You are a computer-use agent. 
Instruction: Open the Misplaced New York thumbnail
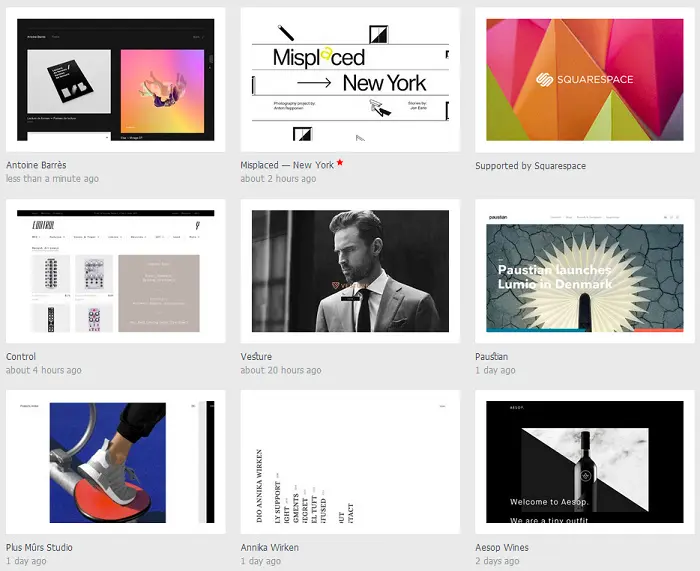pyautogui.click(x=350, y=79)
